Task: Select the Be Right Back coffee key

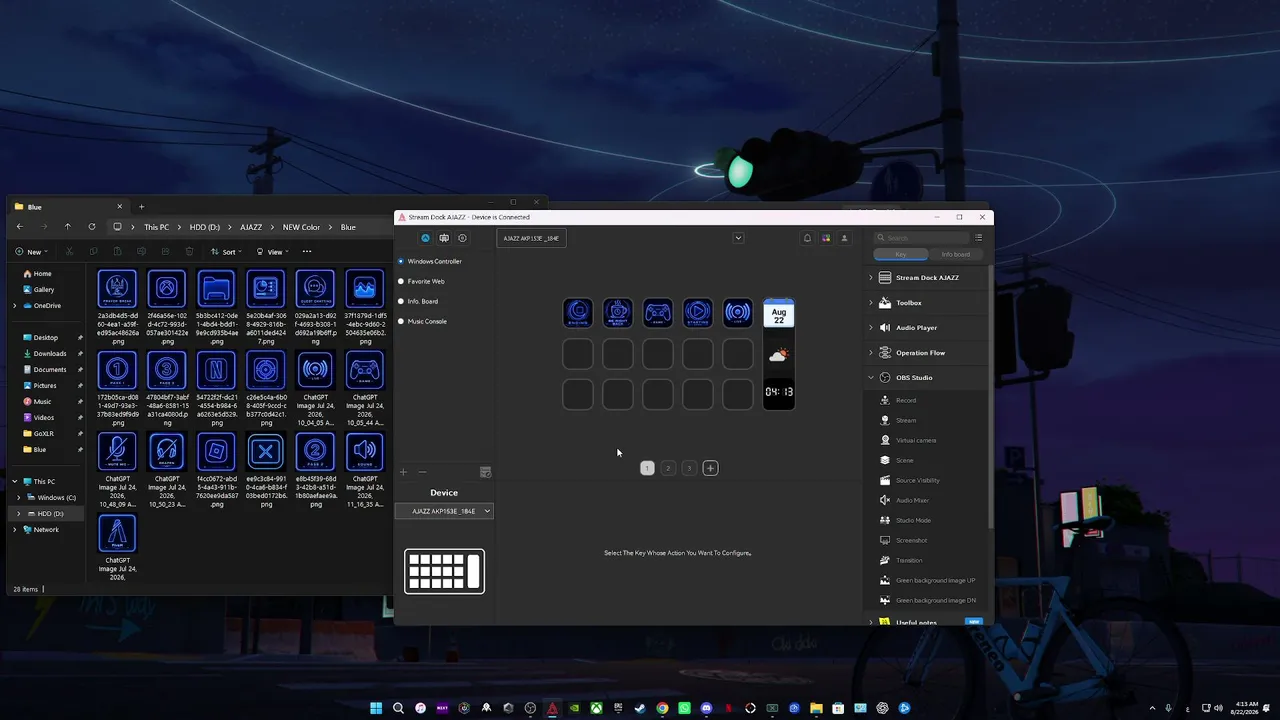Action: click(x=618, y=313)
